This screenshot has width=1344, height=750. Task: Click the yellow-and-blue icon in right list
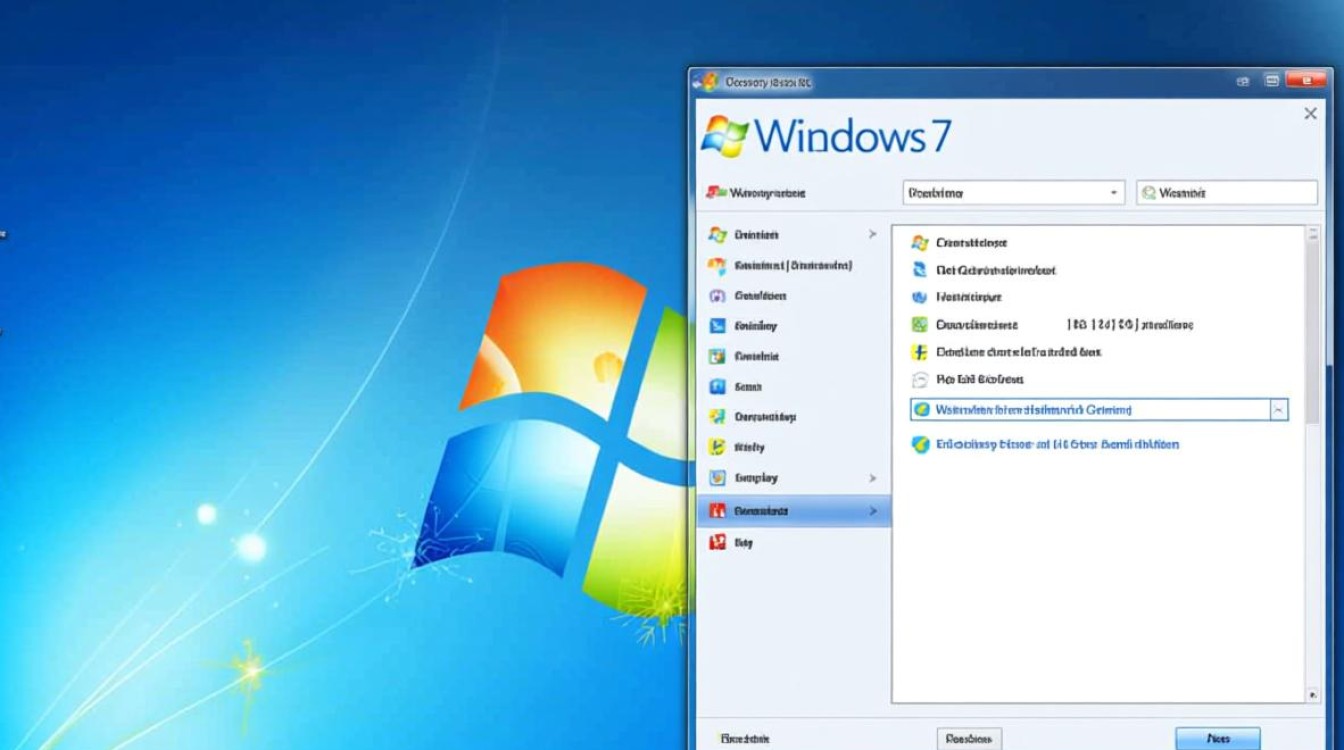(920, 352)
